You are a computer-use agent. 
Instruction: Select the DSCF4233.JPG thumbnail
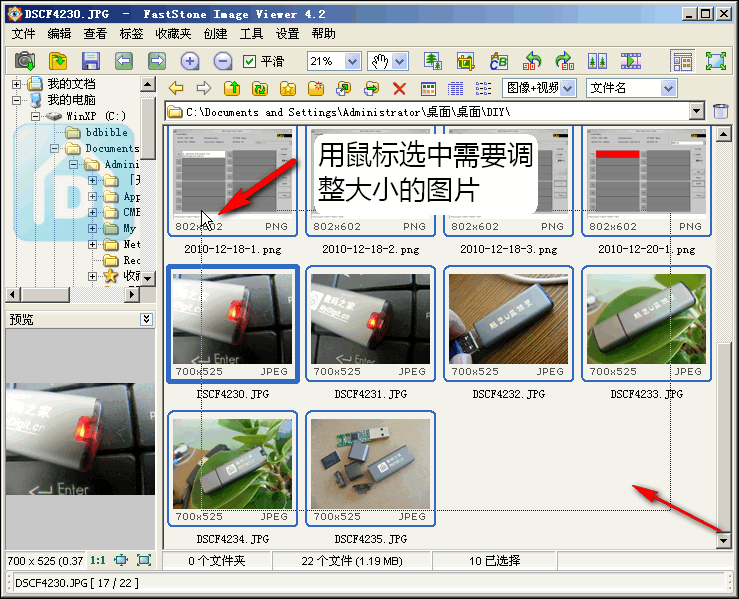pos(646,323)
